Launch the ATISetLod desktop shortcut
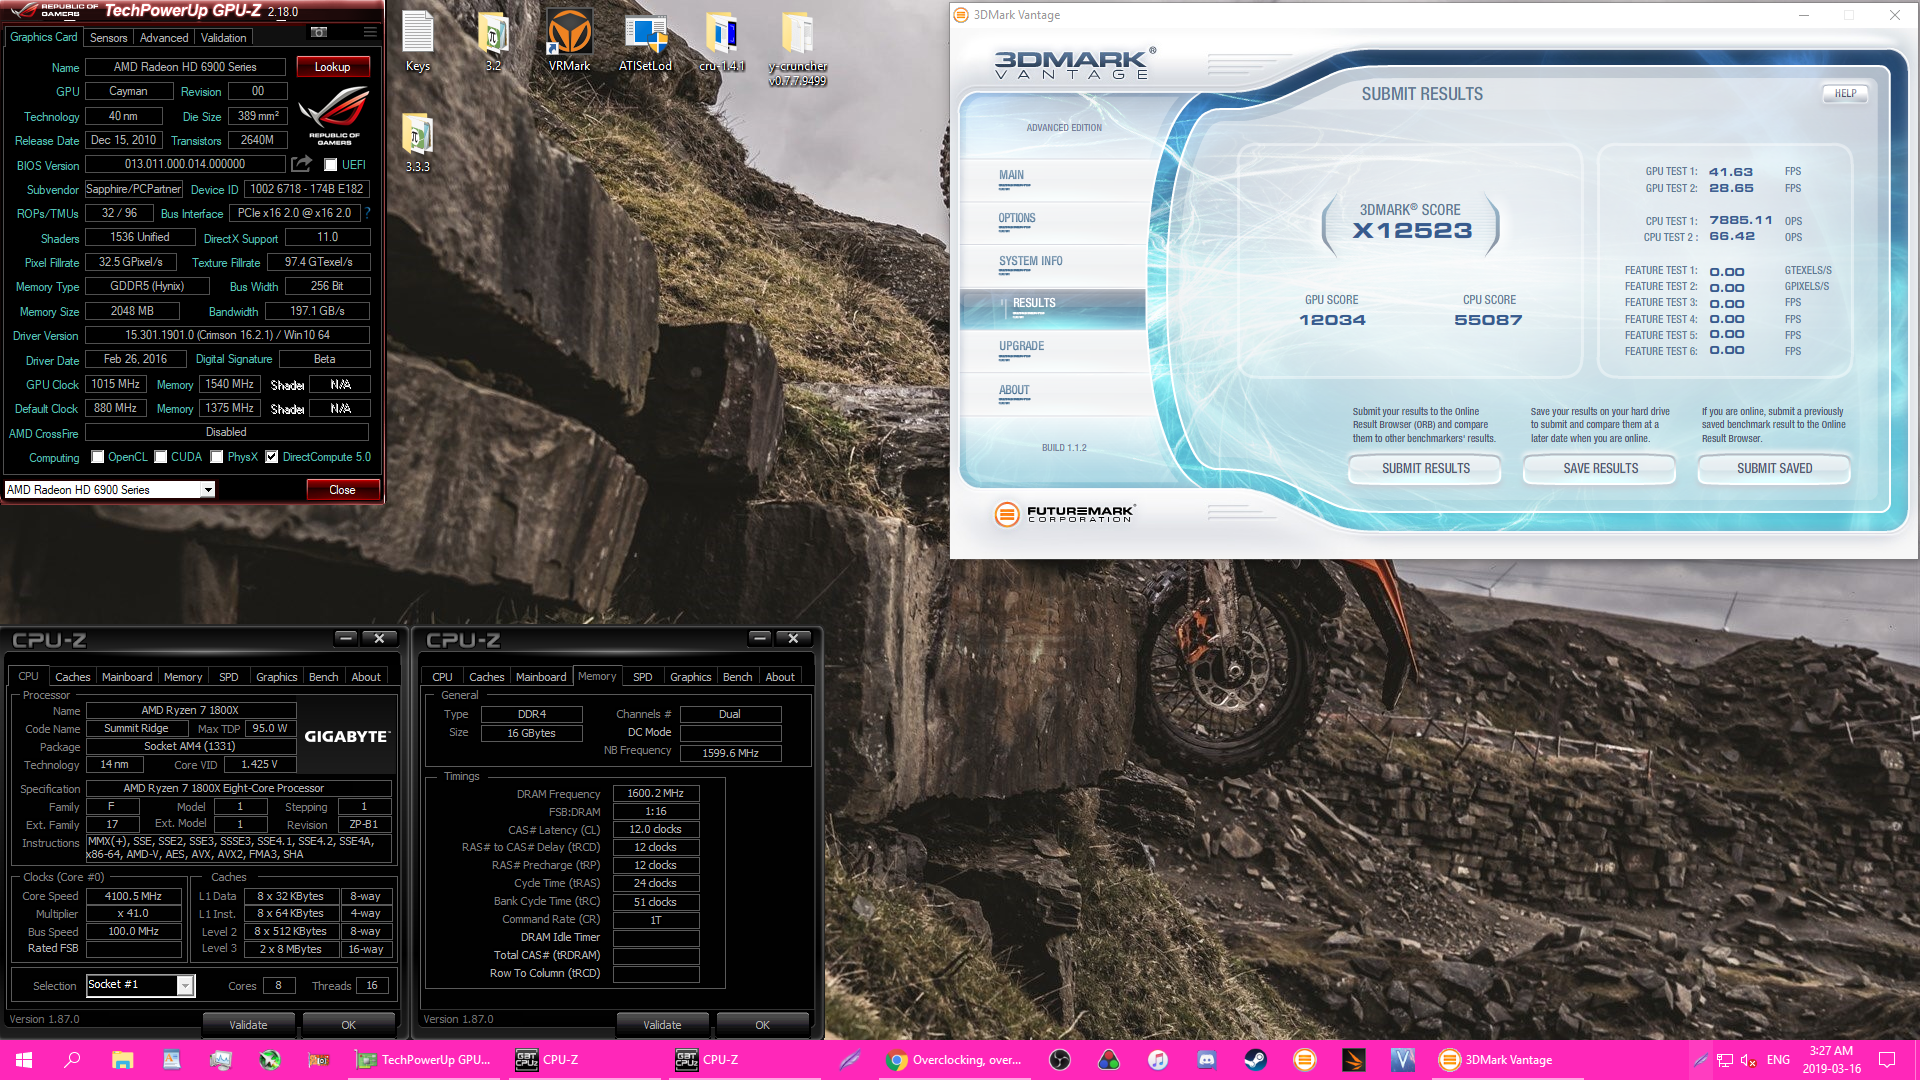This screenshot has width=1920, height=1080. pos(645,41)
